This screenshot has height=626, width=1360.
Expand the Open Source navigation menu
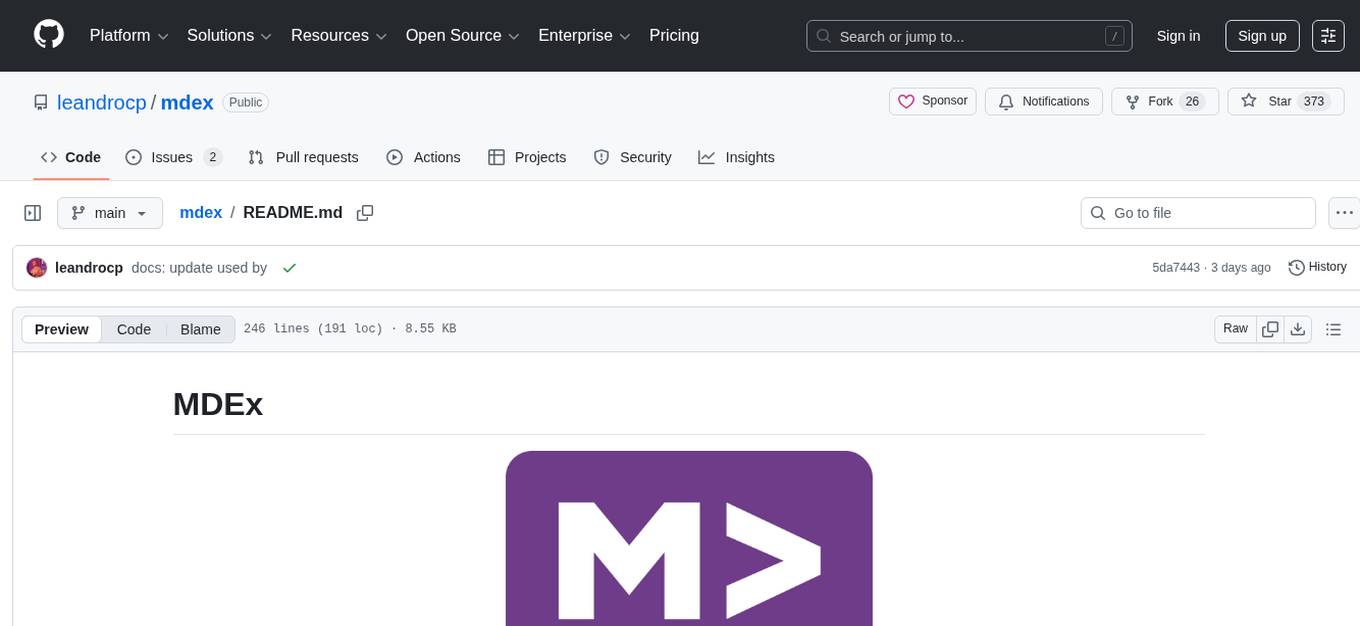[x=462, y=35]
